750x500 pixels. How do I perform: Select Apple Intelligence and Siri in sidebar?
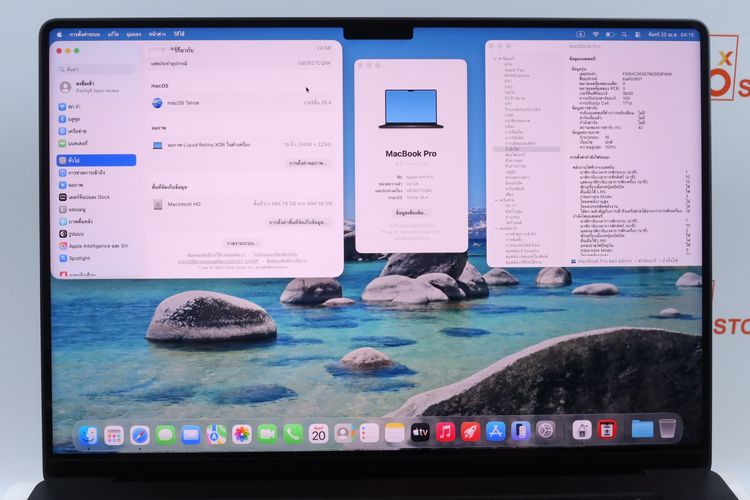[96, 246]
